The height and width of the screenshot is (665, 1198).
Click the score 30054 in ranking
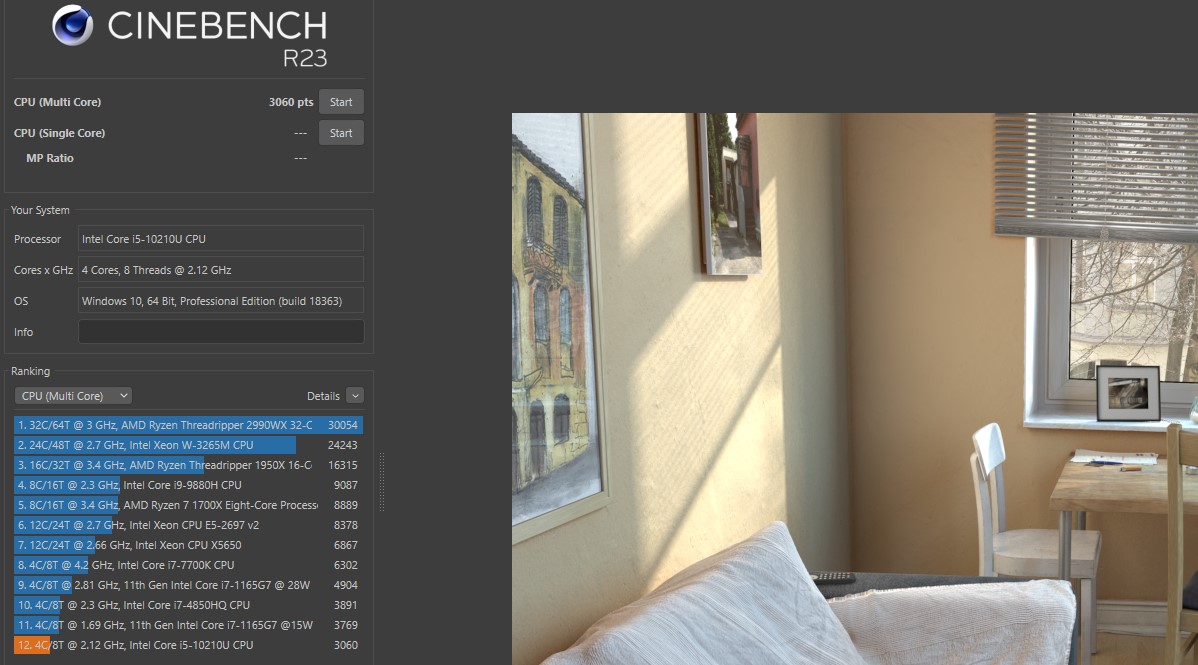click(342, 425)
